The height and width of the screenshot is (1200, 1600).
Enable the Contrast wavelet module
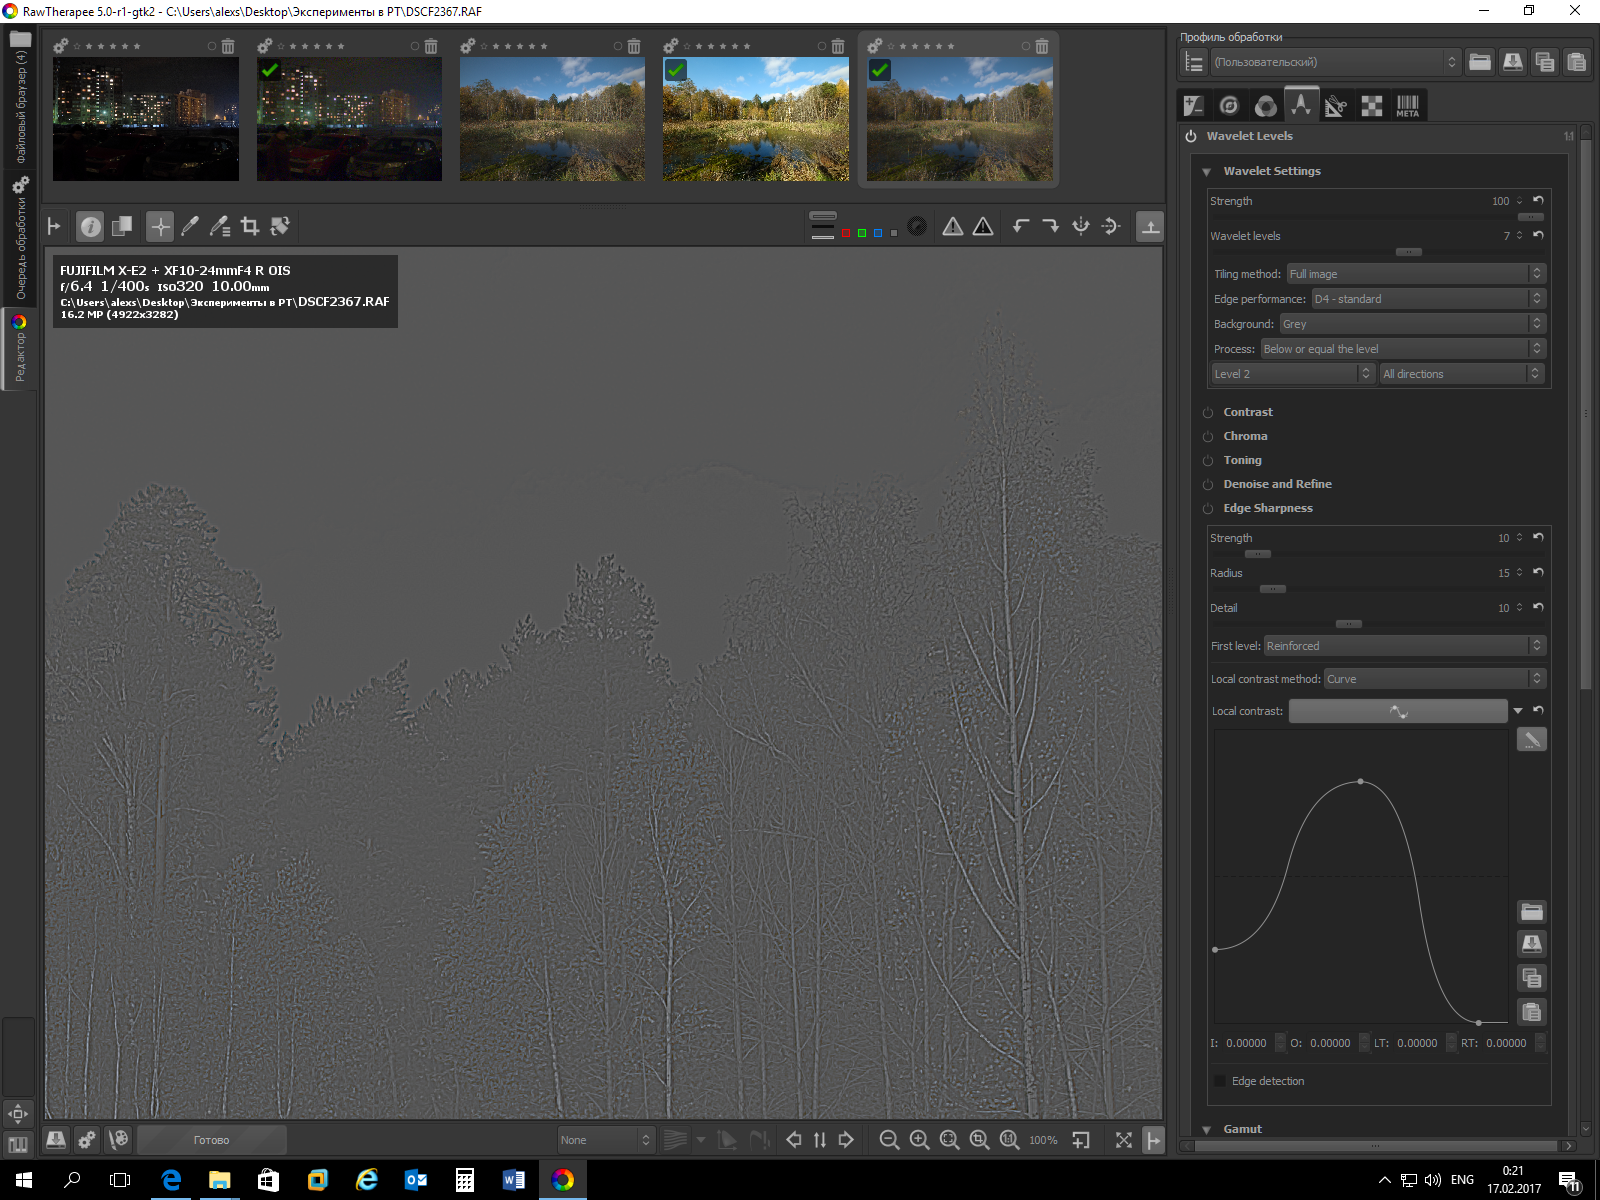(x=1208, y=413)
